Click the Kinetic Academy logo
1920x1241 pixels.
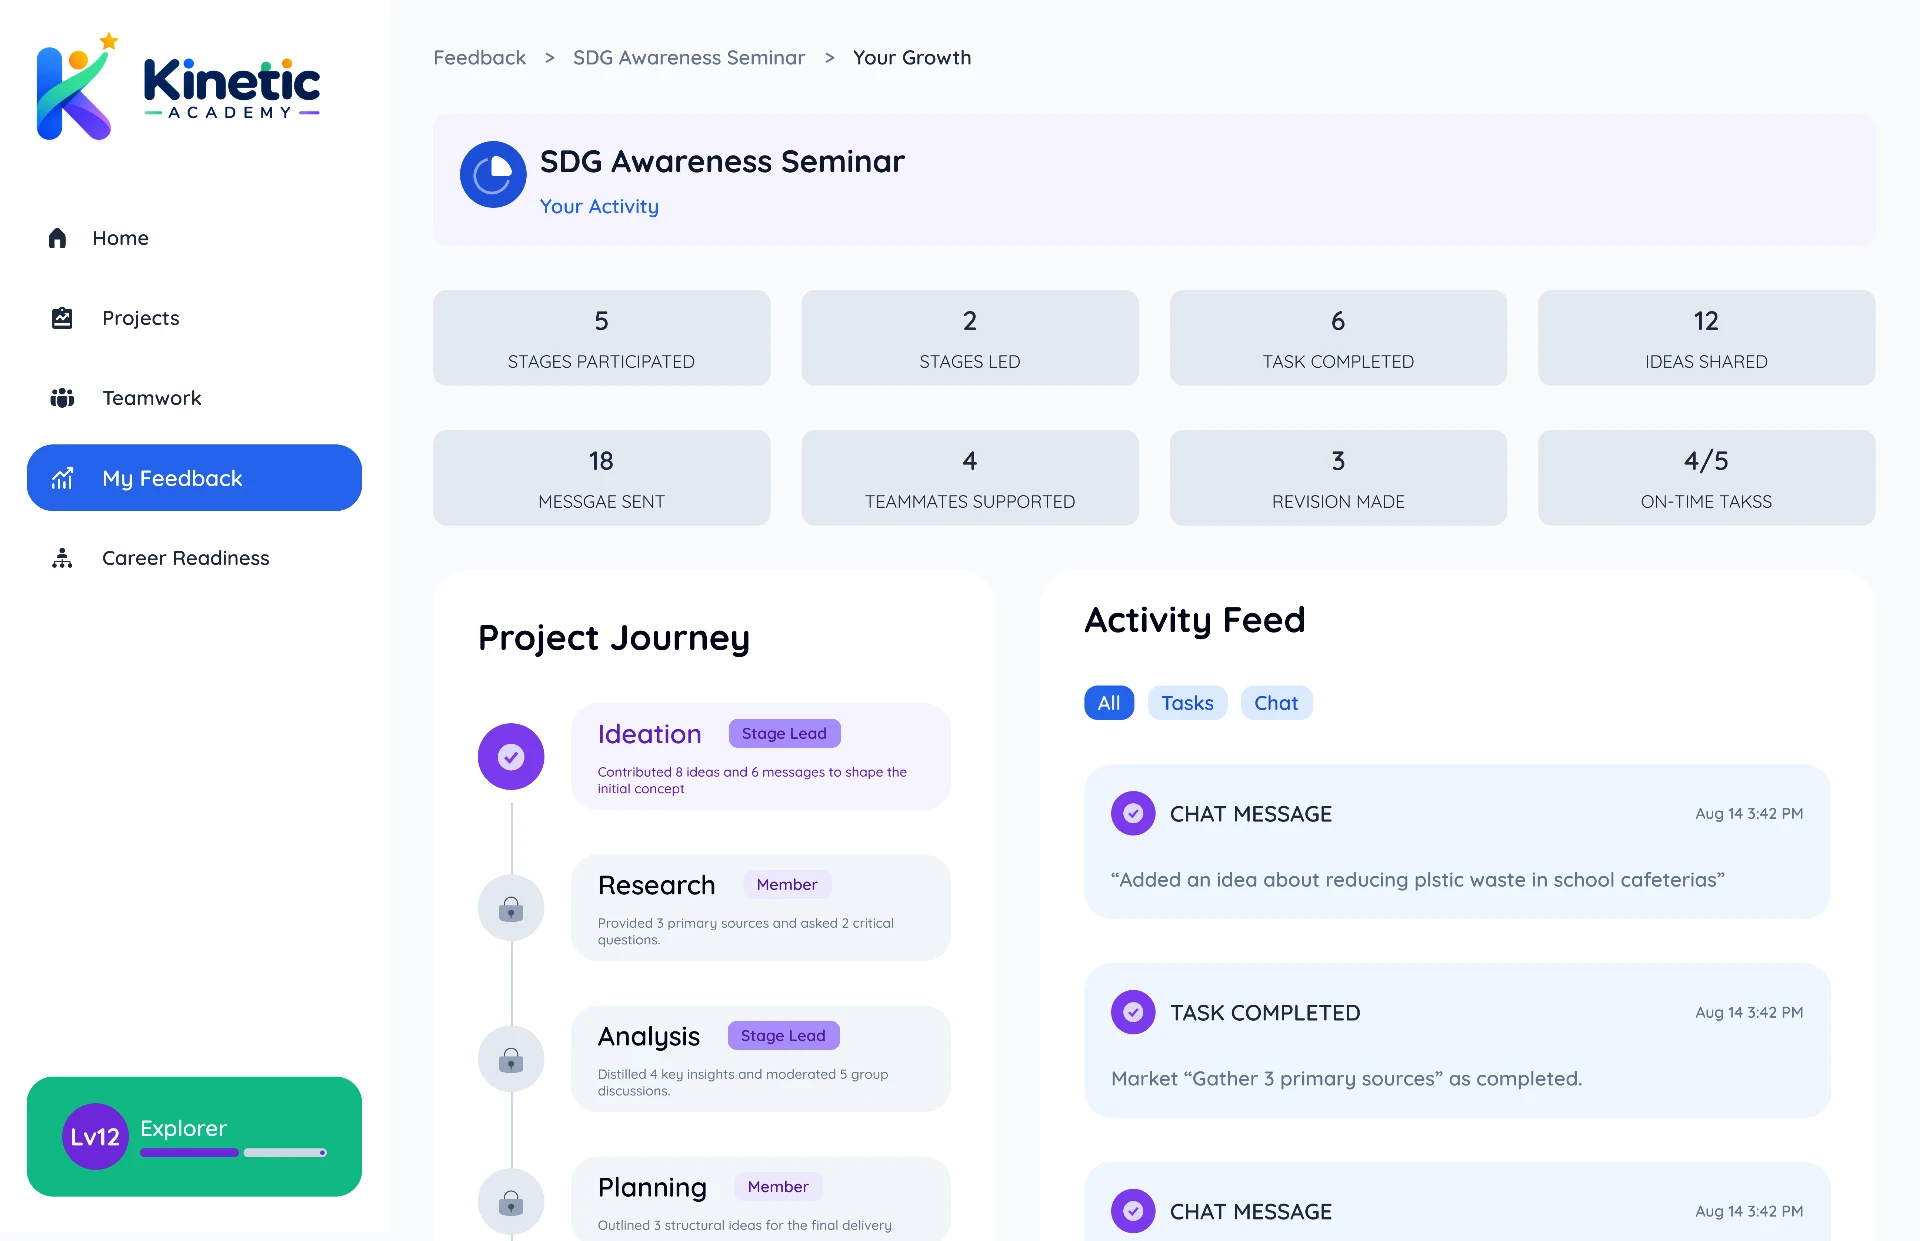(x=178, y=87)
